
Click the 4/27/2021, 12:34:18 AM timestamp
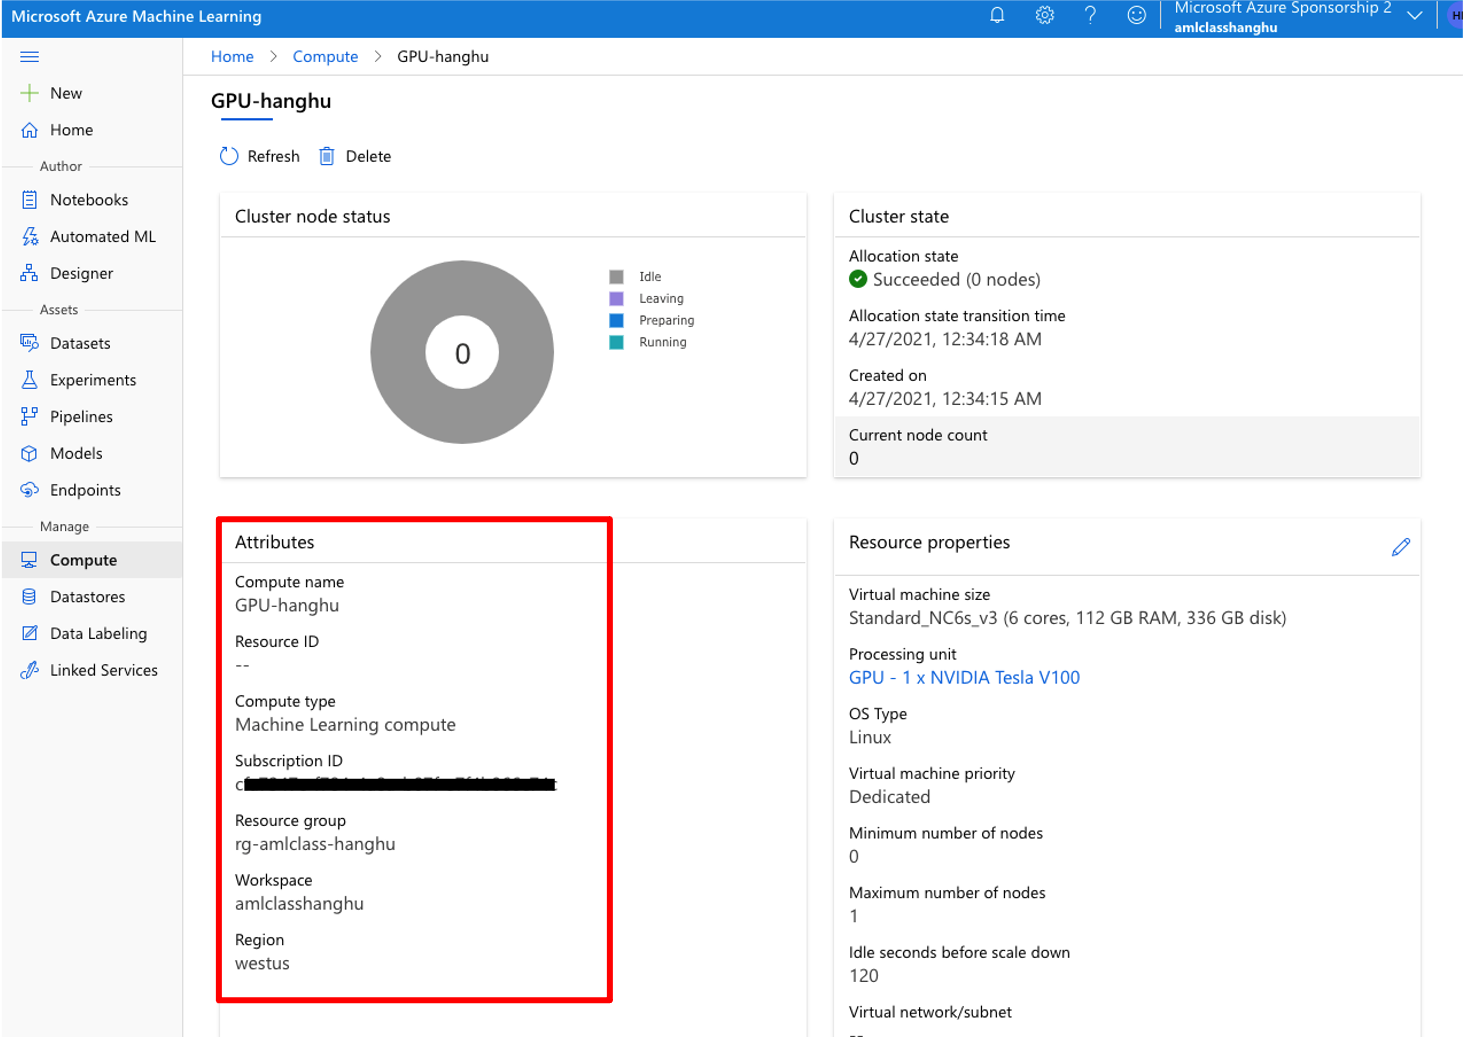pos(945,339)
